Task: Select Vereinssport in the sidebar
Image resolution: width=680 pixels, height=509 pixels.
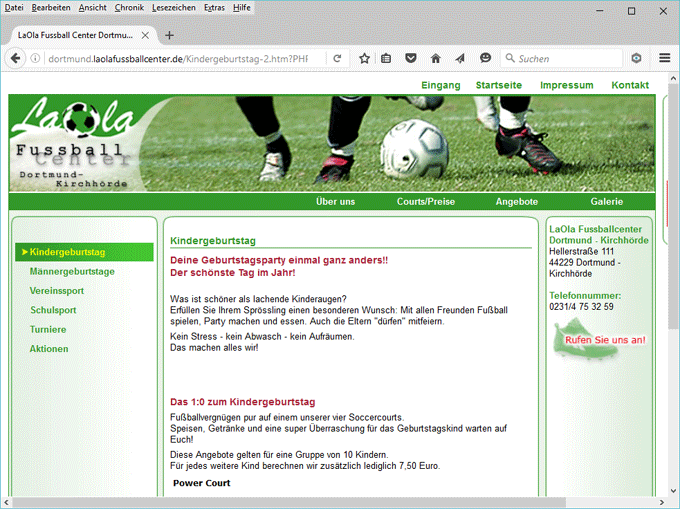Action: pos(56,291)
